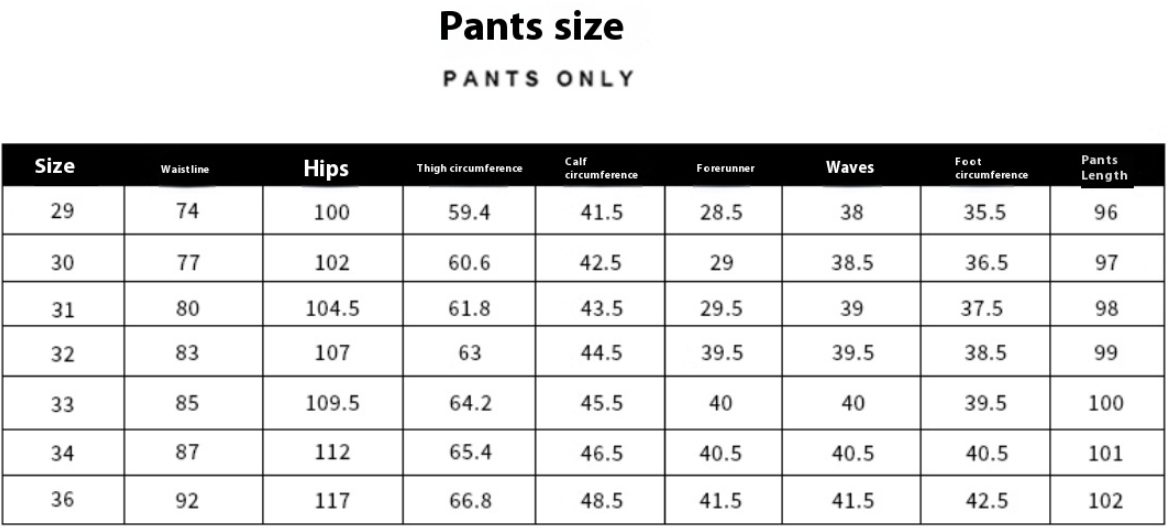Select the Size column header
Screen dimensions: 1171x529
tap(55, 166)
